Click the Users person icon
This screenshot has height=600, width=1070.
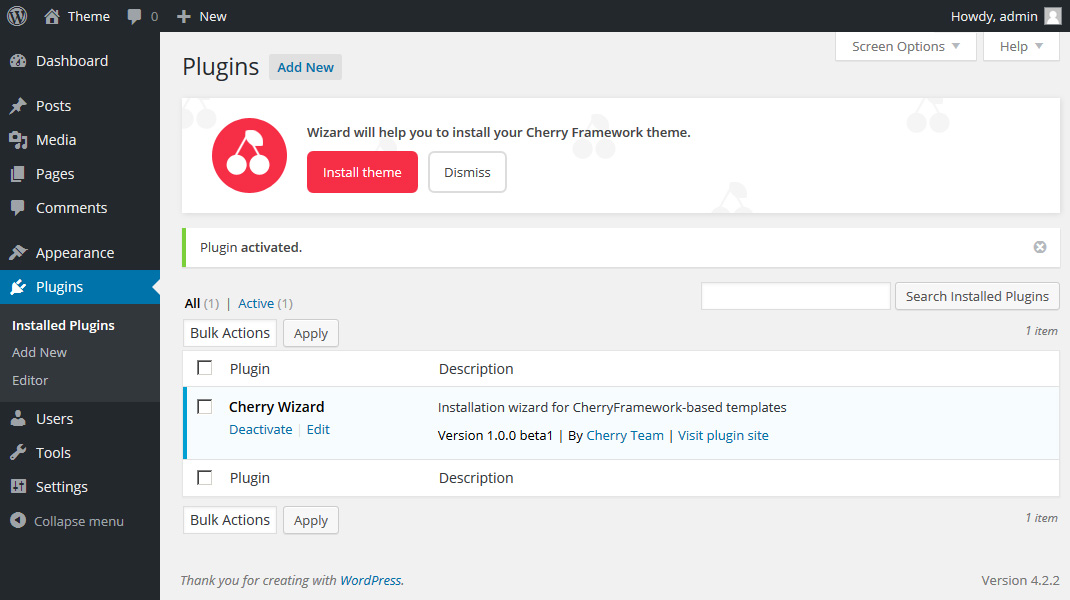tap(18, 418)
